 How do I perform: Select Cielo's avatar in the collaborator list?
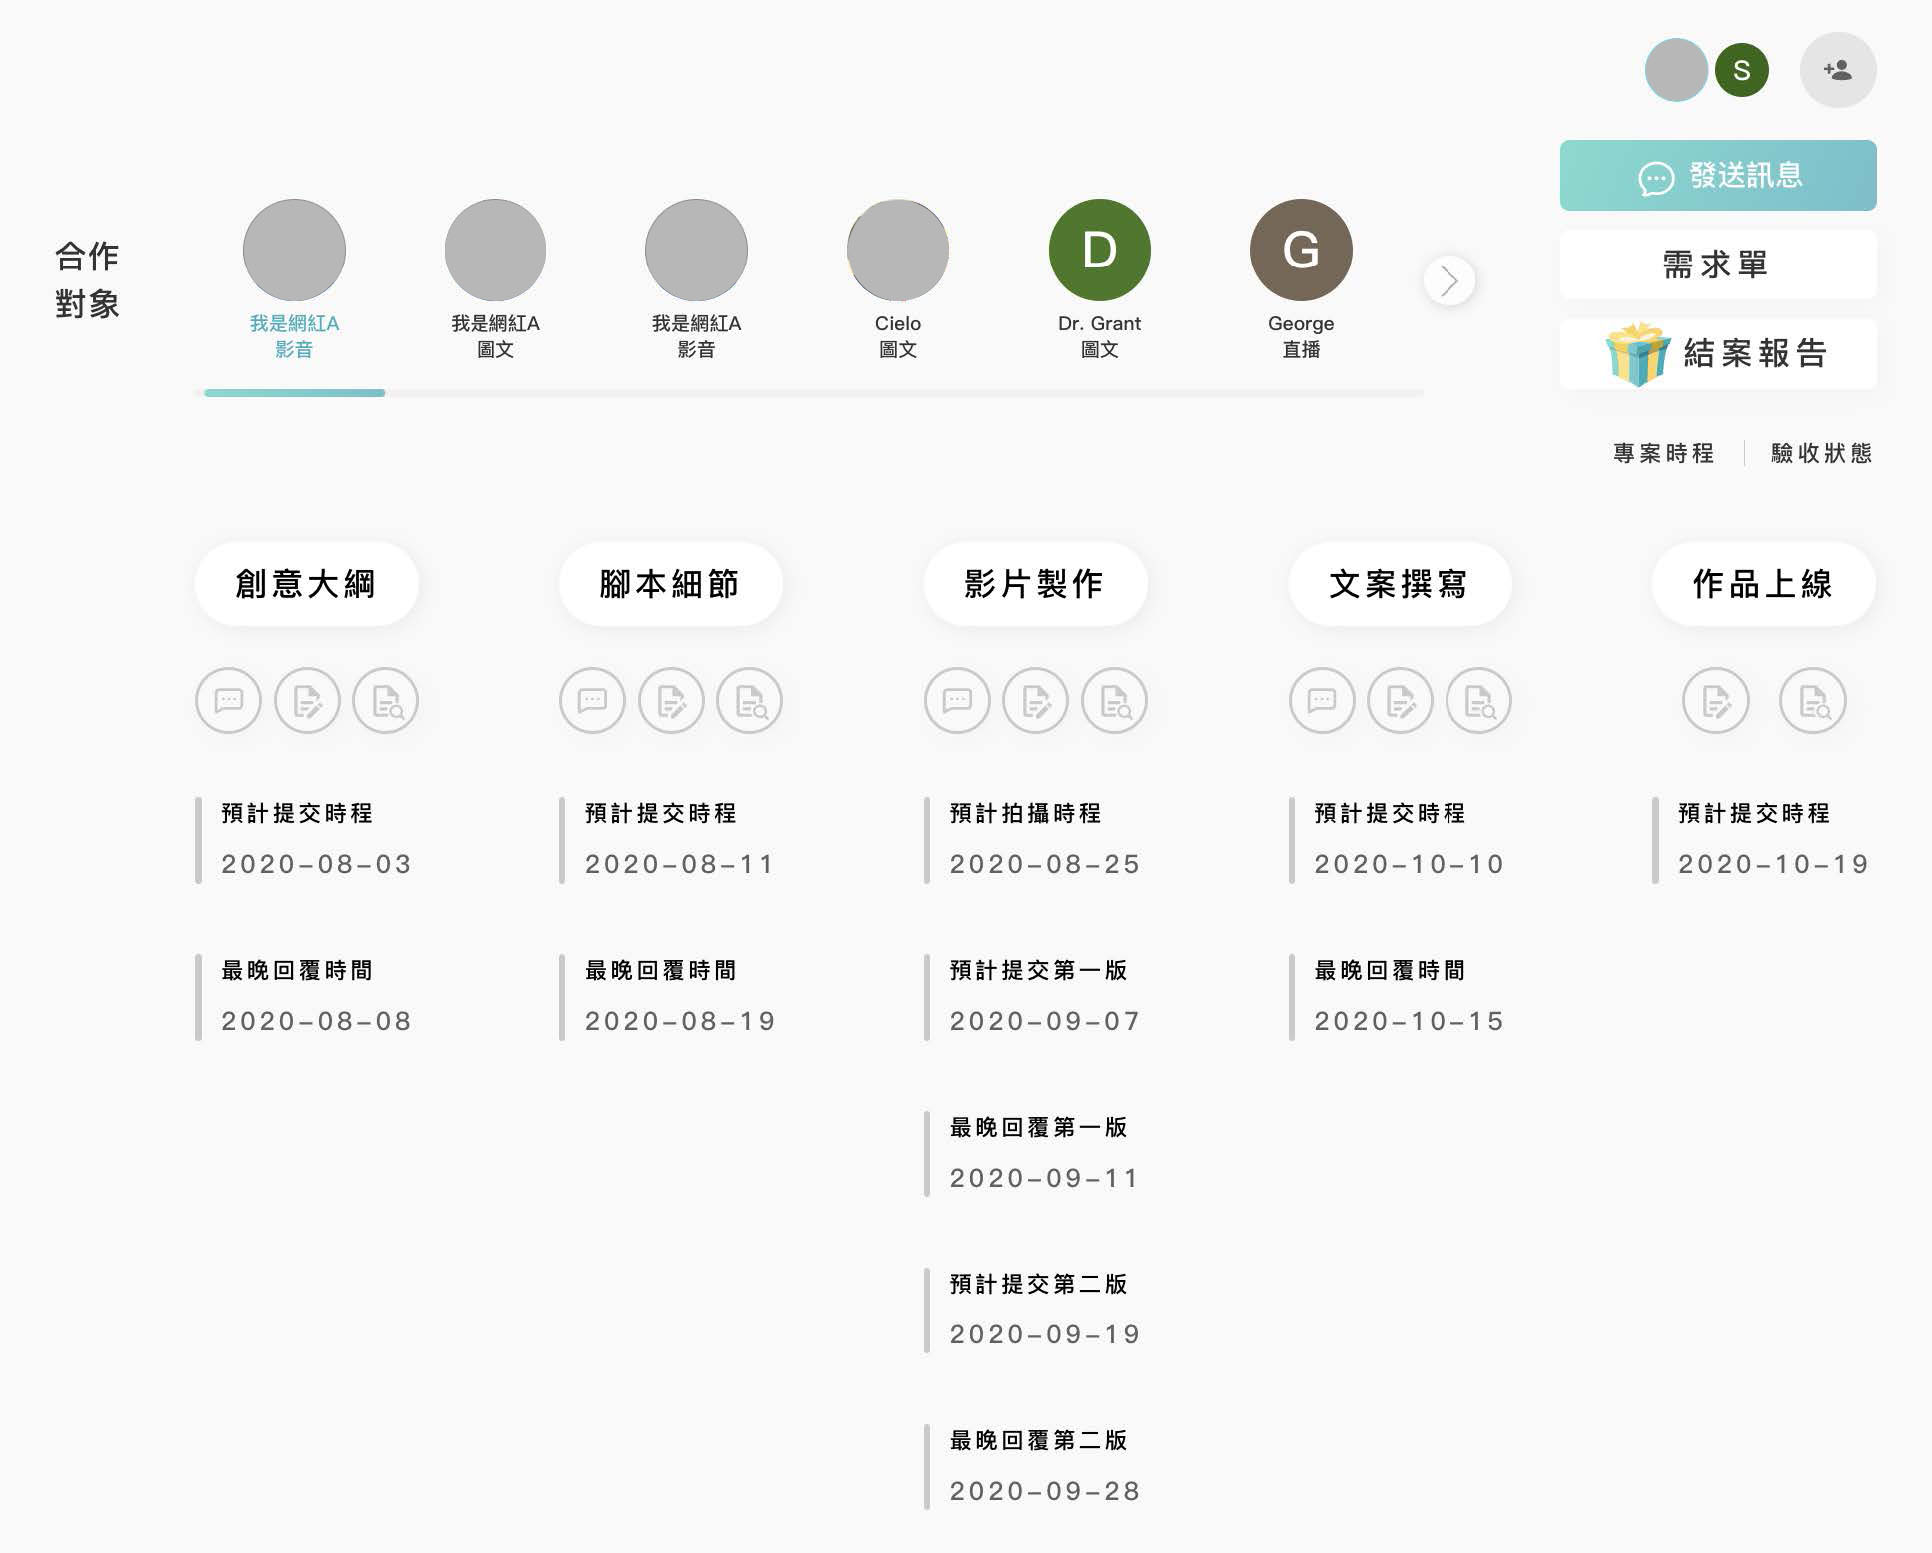(897, 249)
